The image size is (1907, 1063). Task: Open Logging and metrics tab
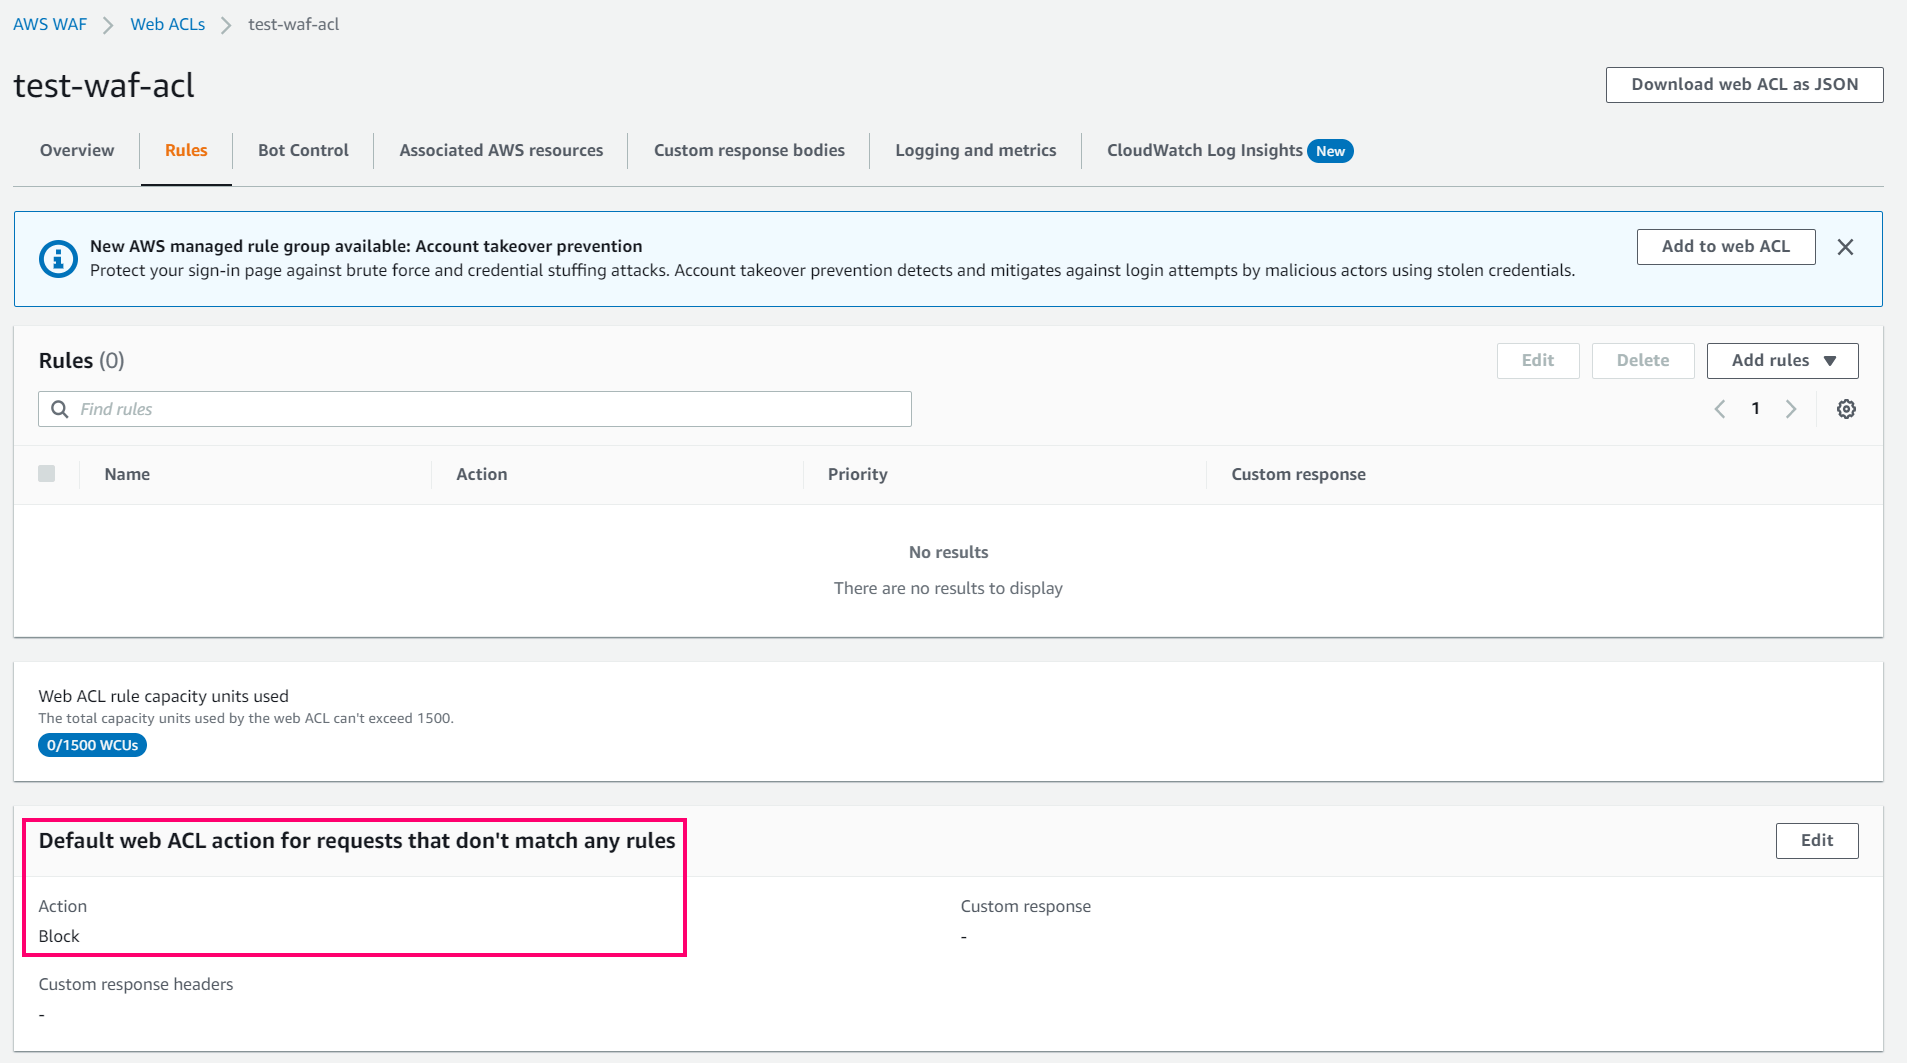pos(975,150)
